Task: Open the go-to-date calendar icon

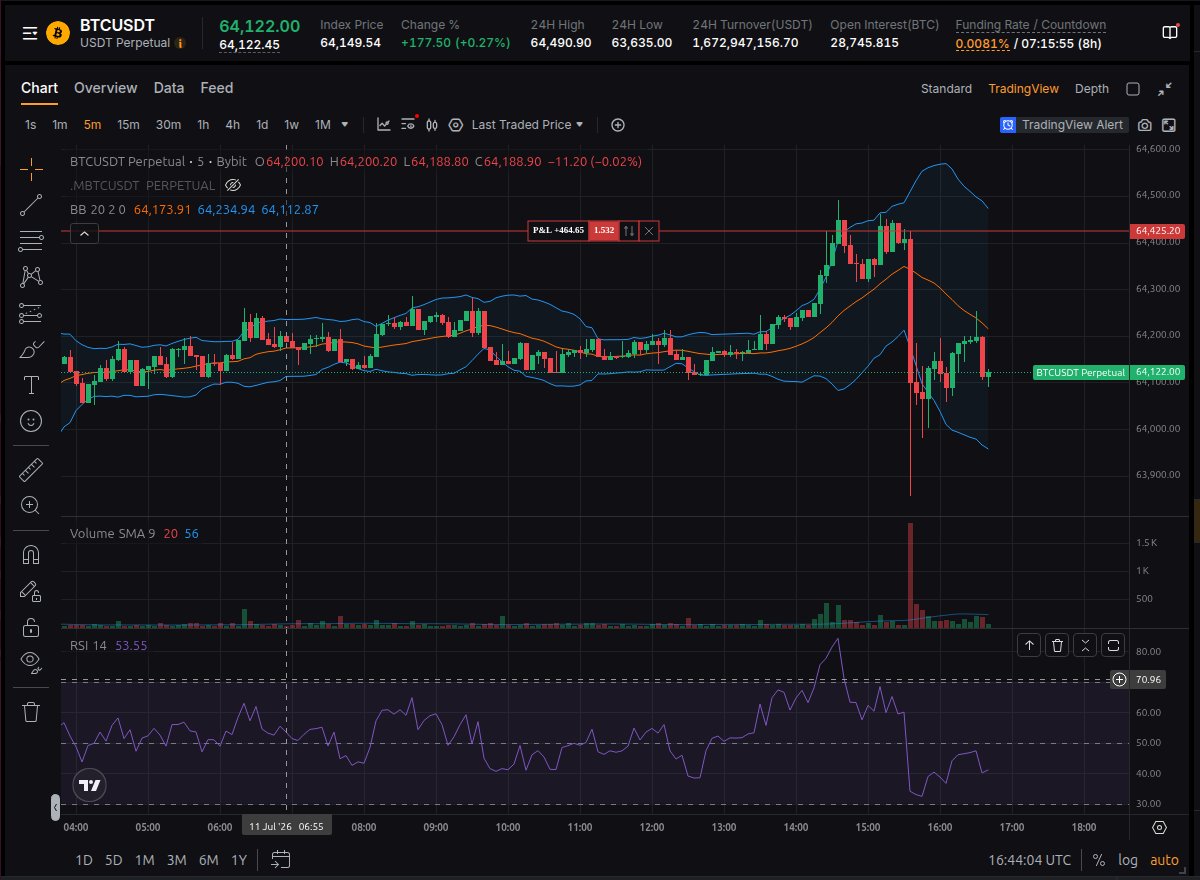Action: coord(280,860)
